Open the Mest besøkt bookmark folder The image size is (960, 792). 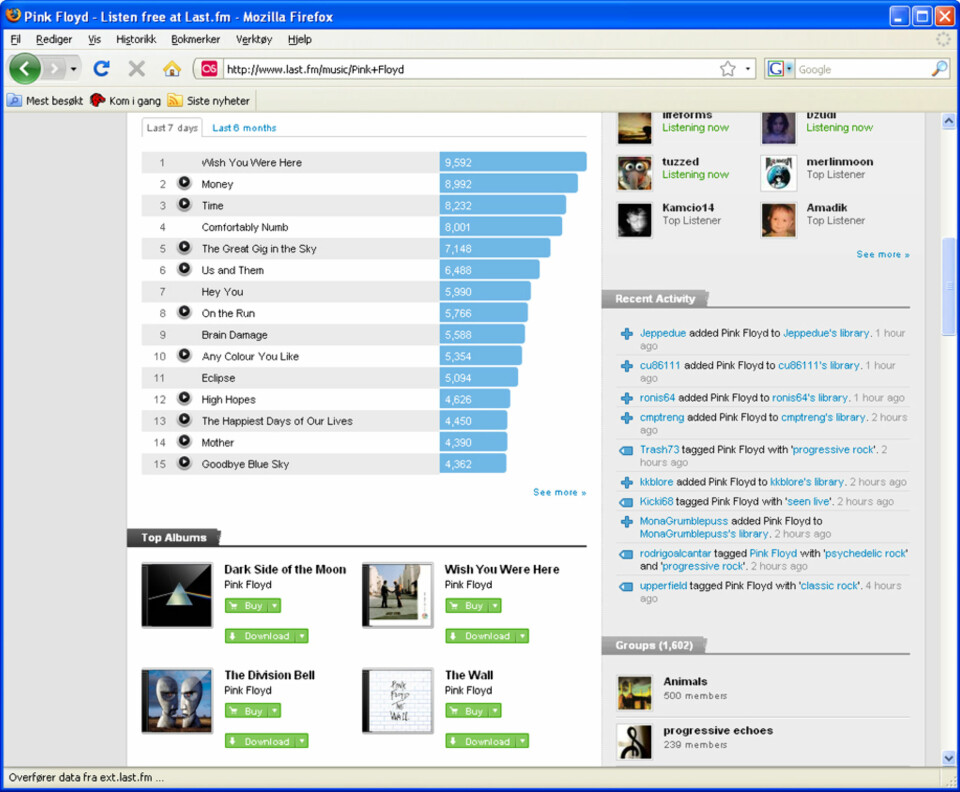click(x=45, y=100)
